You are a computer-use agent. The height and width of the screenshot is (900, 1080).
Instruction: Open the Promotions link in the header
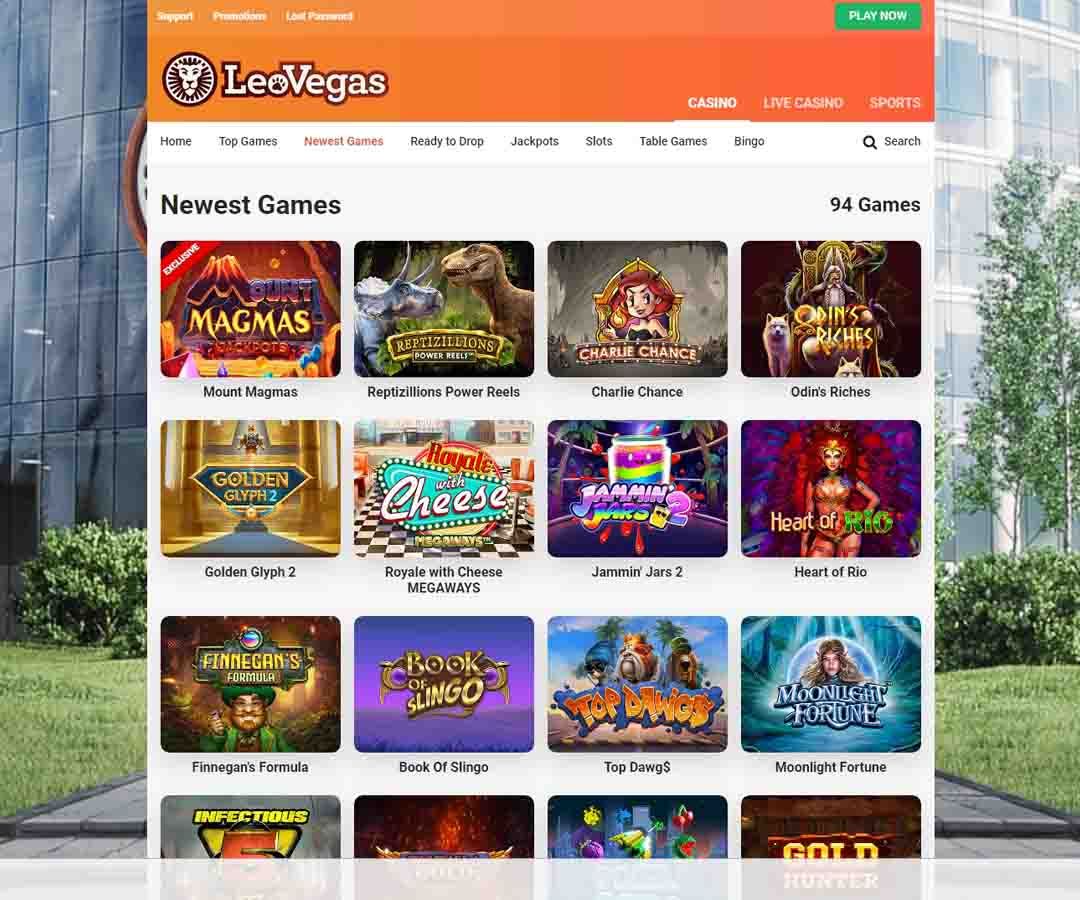point(239,16)
